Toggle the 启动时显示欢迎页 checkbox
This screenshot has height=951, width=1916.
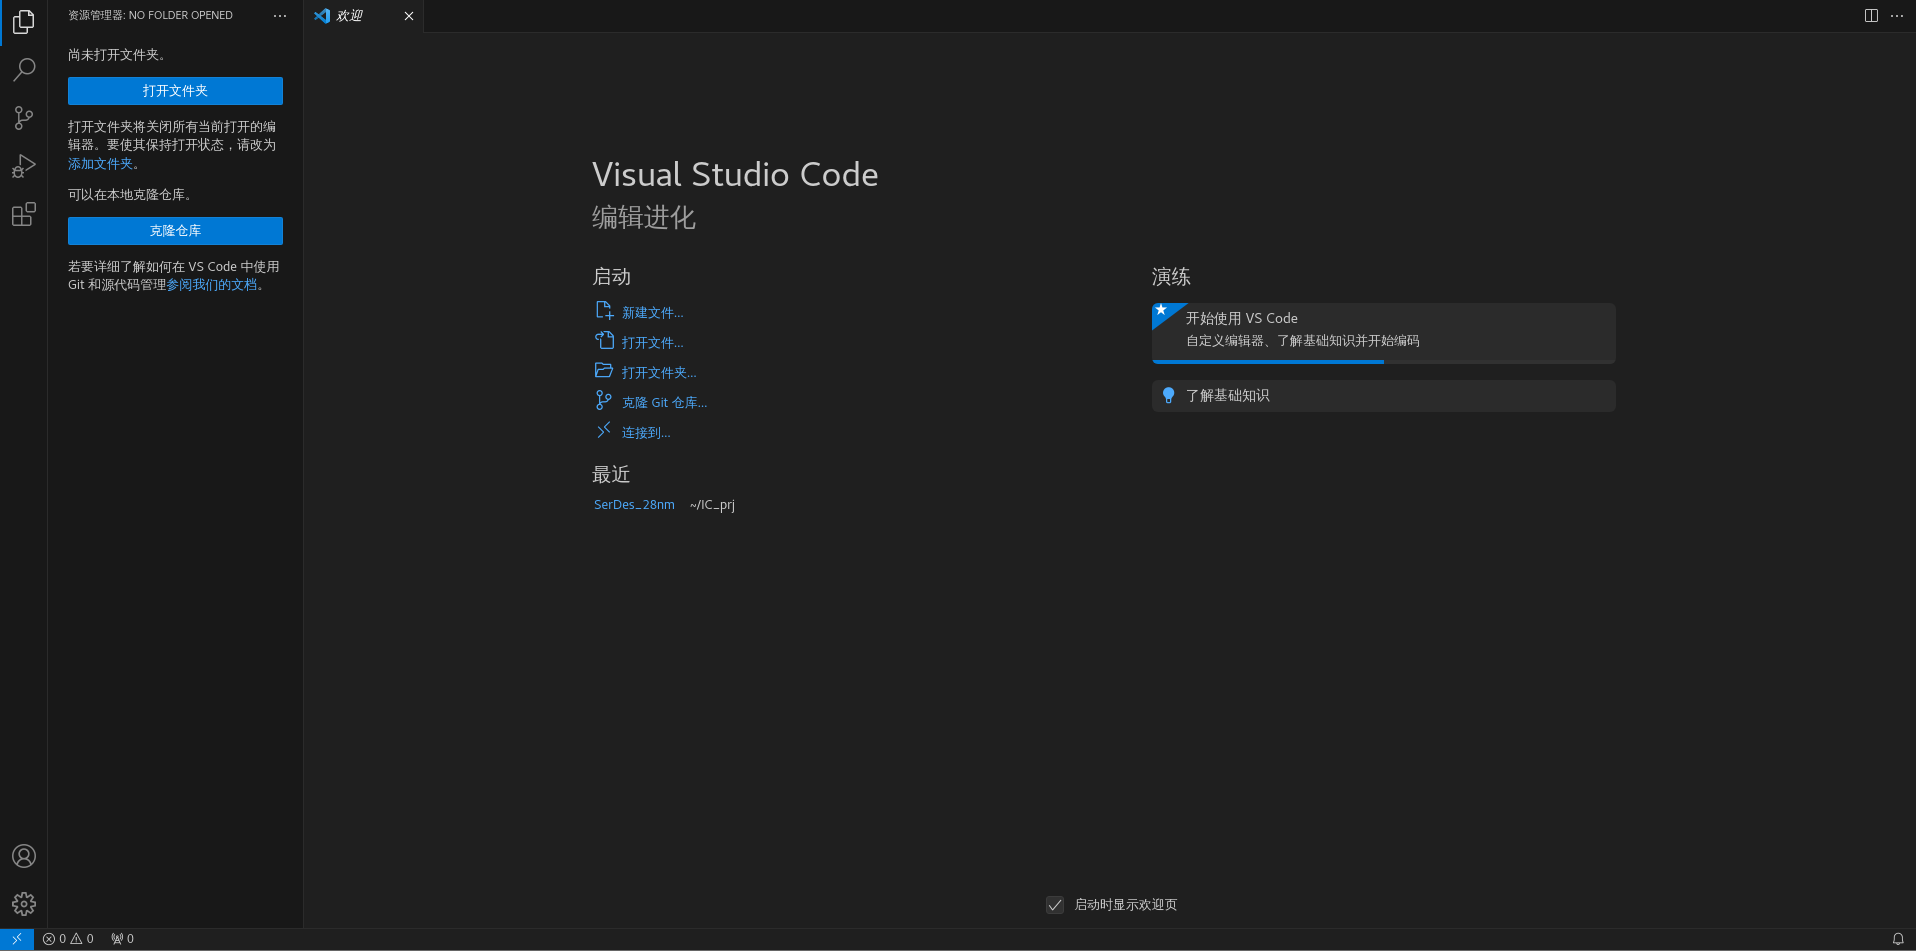pos(1055,905)
